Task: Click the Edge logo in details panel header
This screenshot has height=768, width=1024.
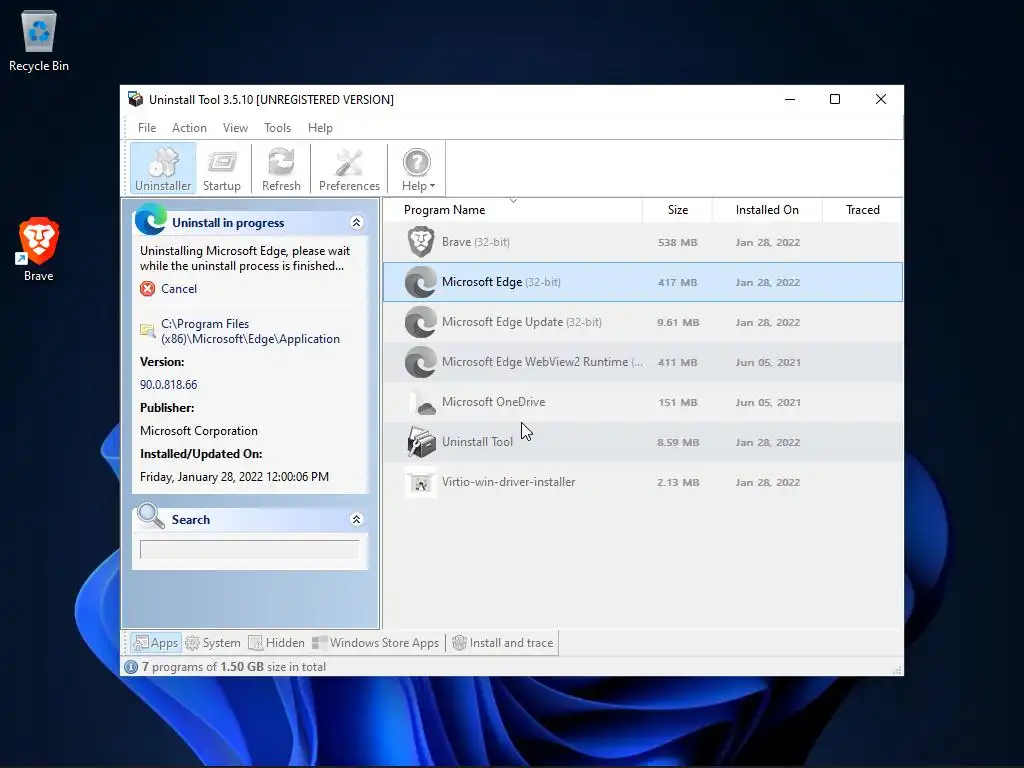Action: [151, 219]
